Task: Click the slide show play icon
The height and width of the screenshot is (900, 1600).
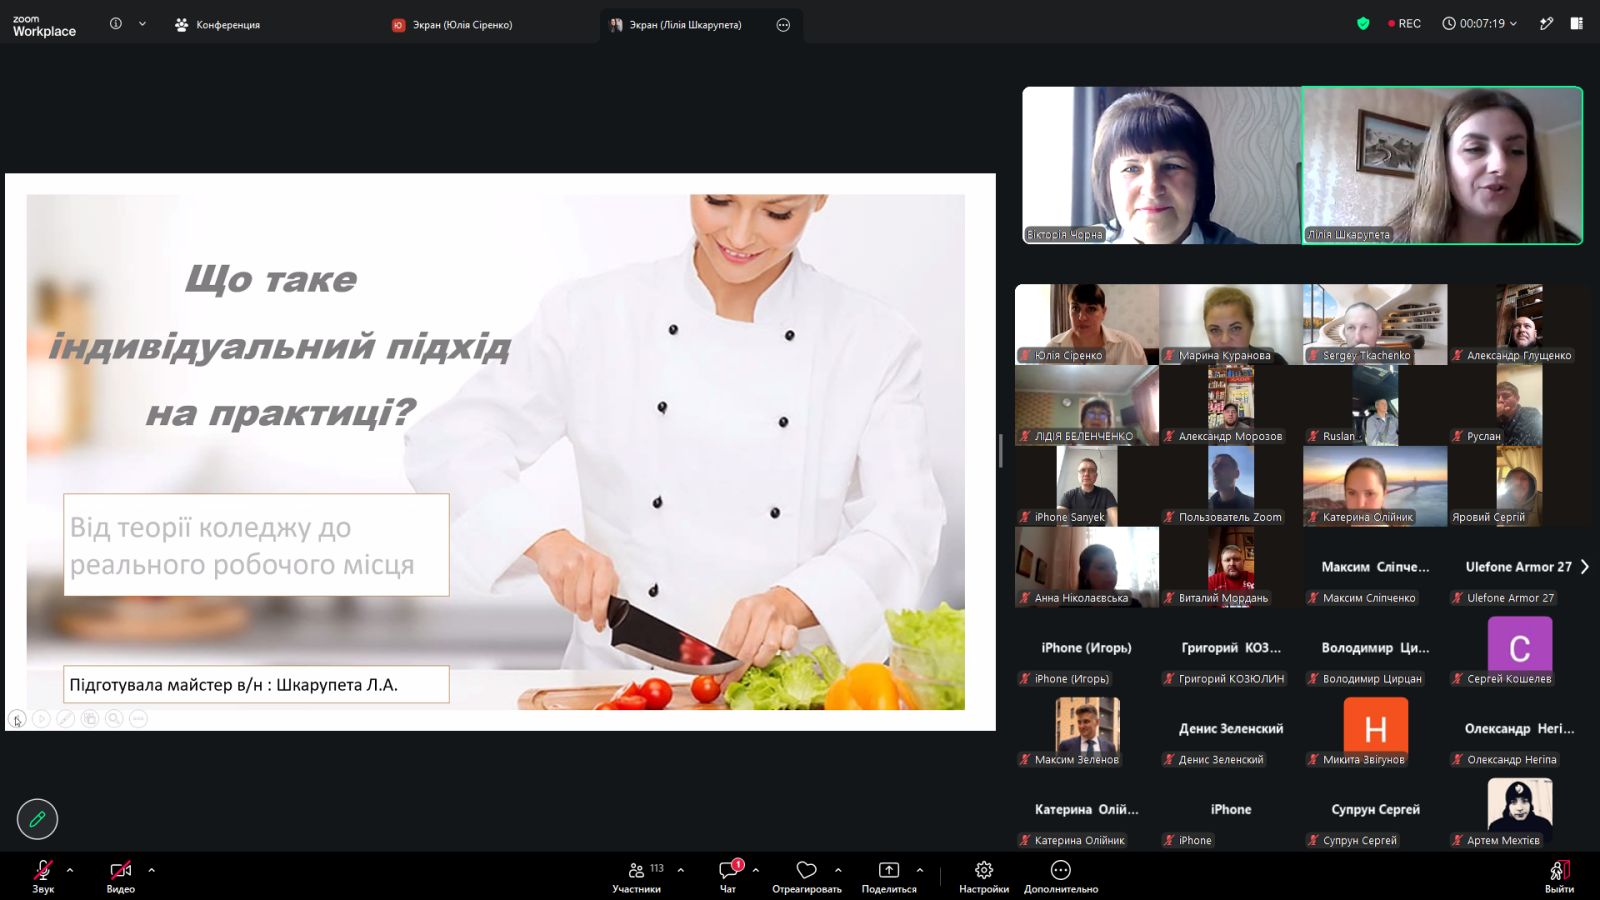Action: [x=41, y=718]
